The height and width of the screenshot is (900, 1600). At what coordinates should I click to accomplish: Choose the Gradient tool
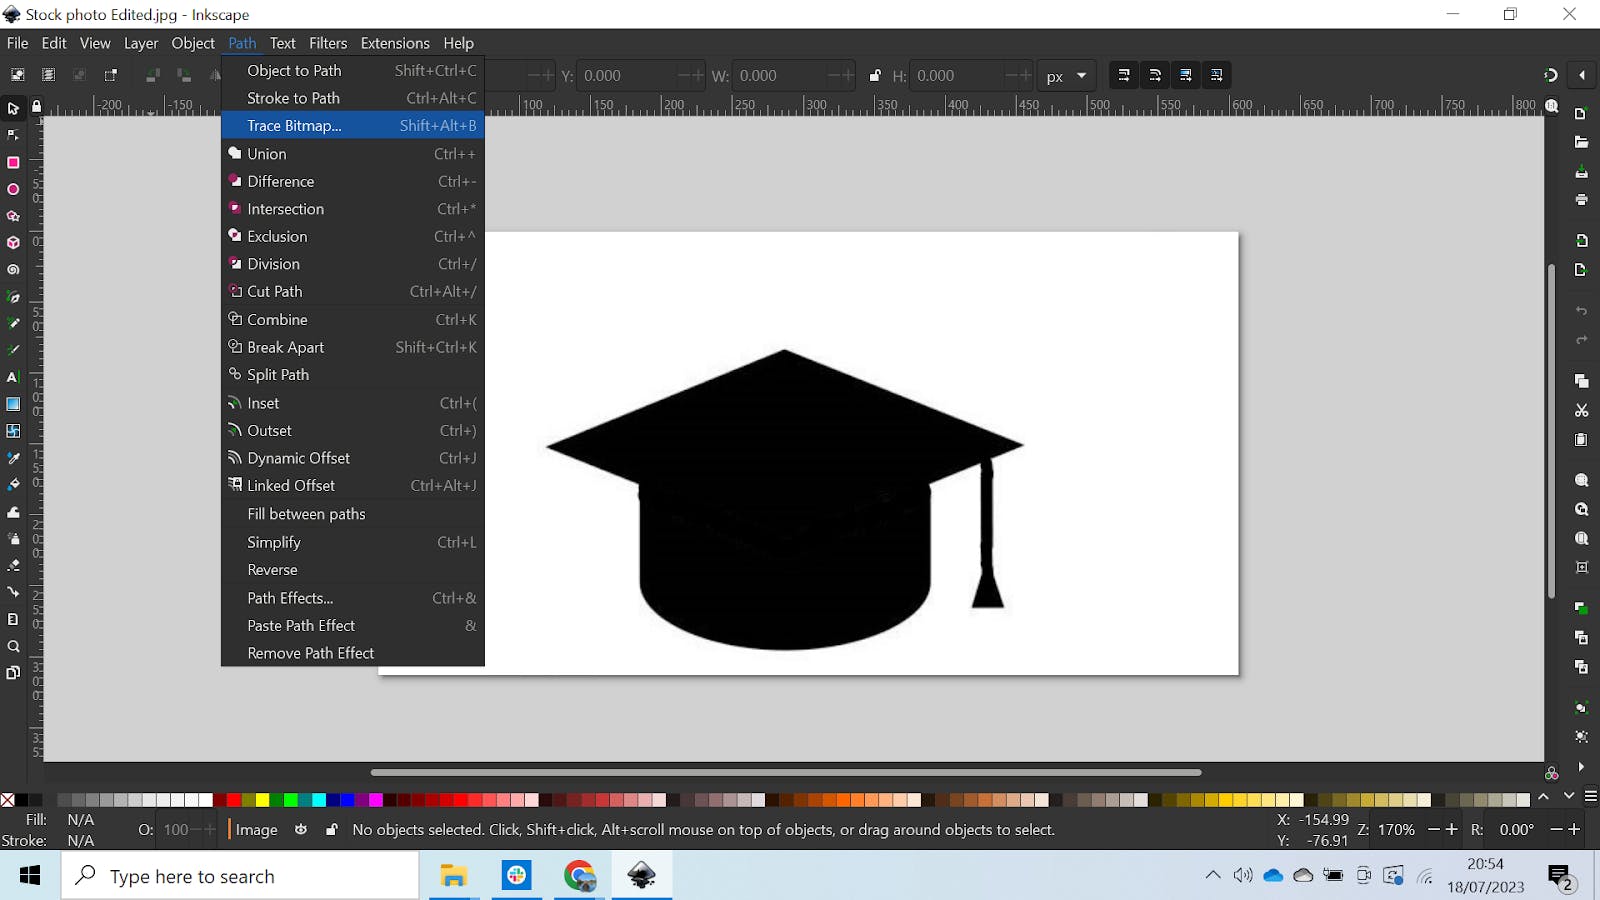pos(13,404)
